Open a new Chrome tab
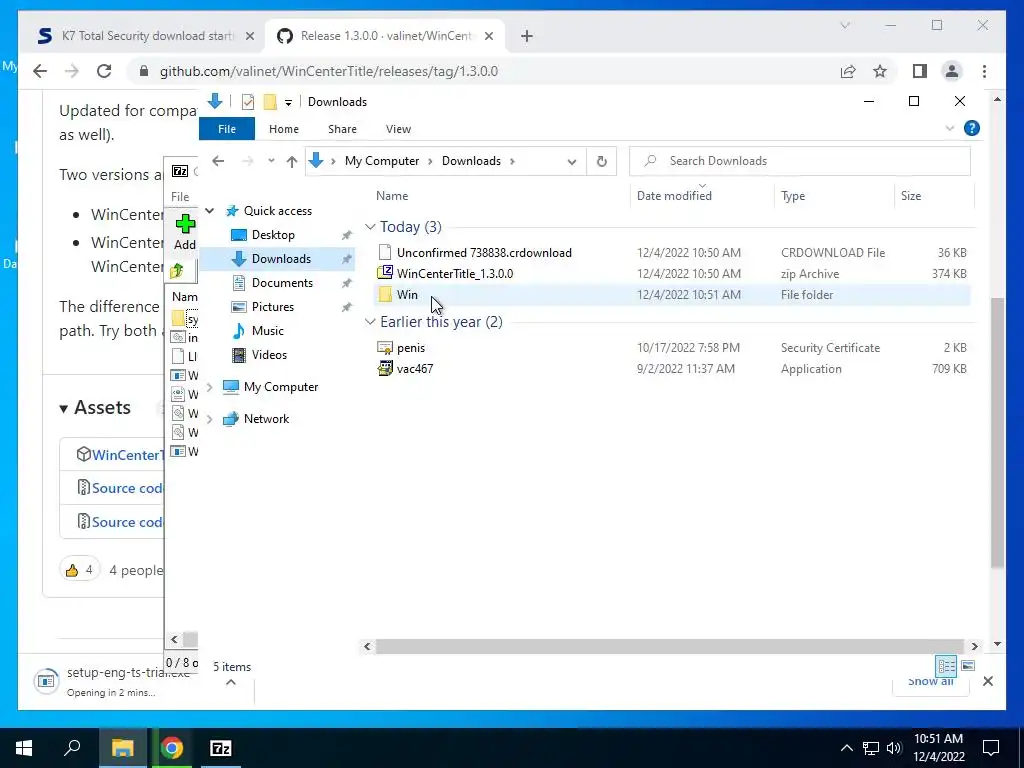This screenshot has height=768, width=1024. 527,37
